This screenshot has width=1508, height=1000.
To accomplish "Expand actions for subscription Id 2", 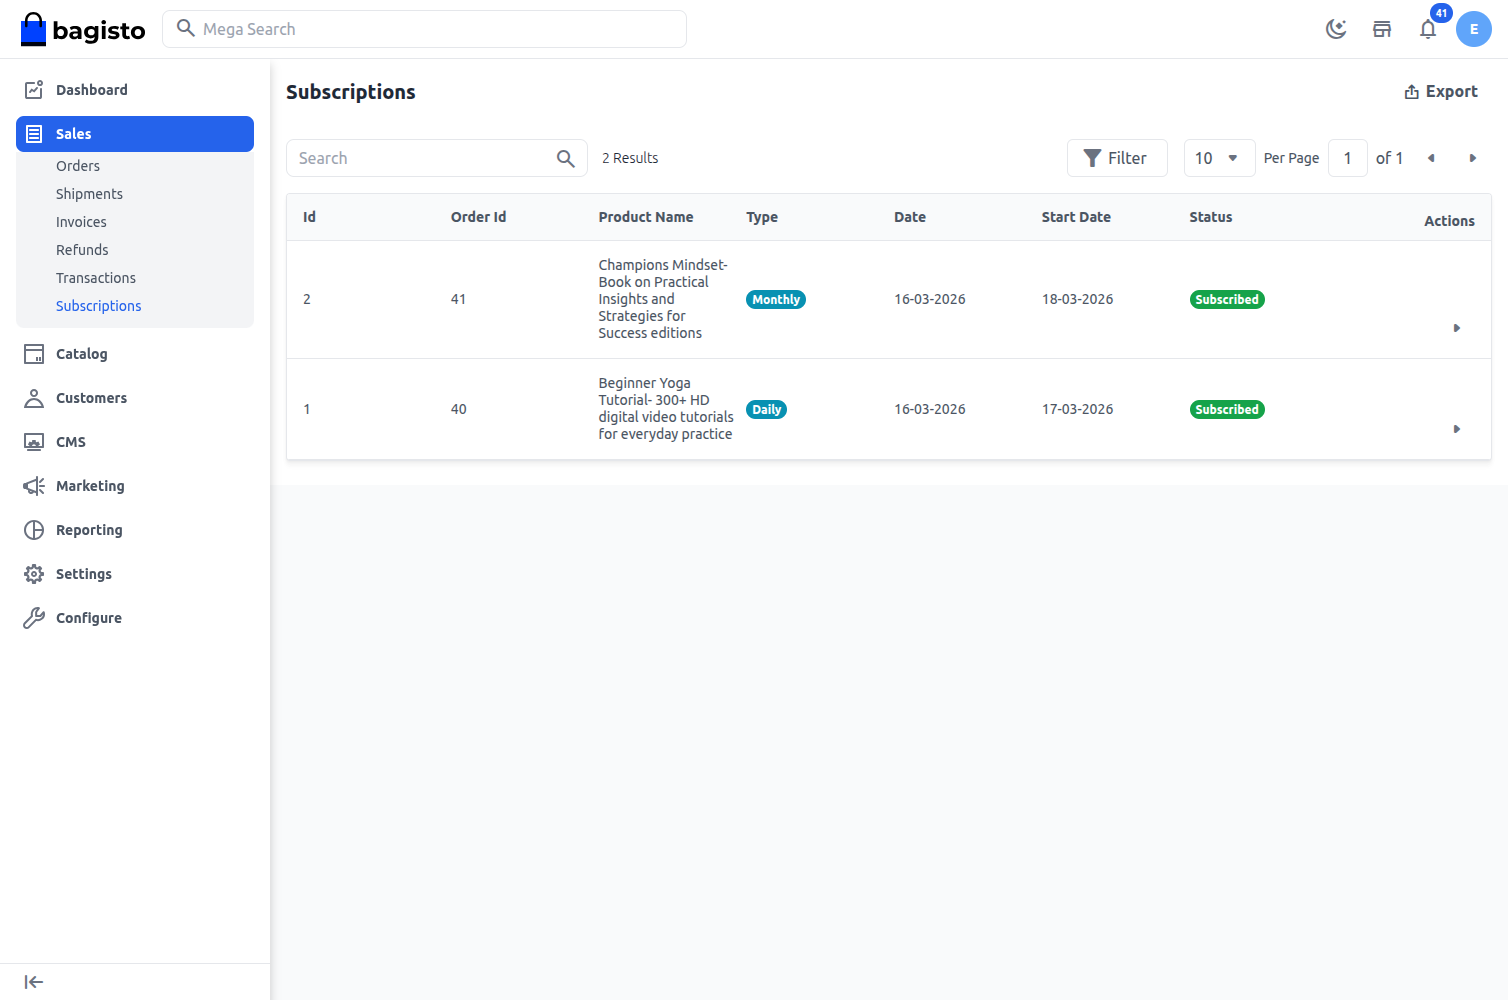I will click(x=1457, y=328).
